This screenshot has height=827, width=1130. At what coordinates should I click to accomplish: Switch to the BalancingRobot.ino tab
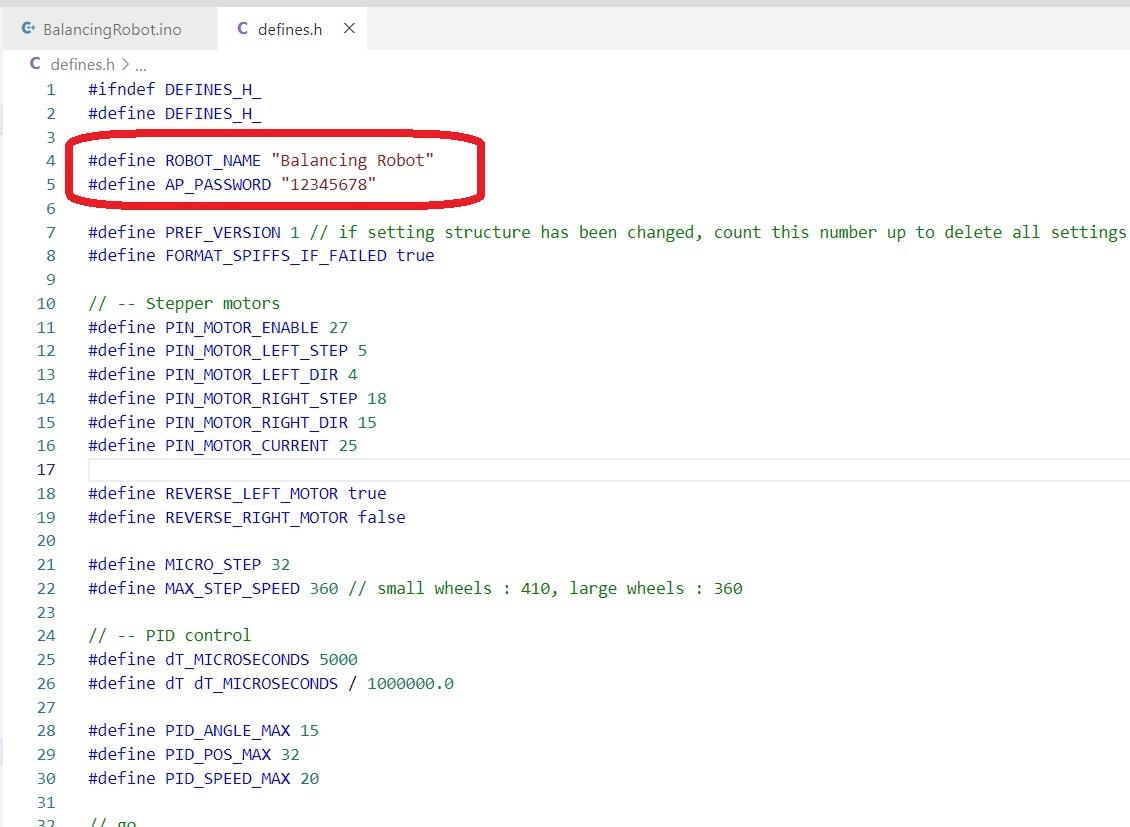click(110, 29)
